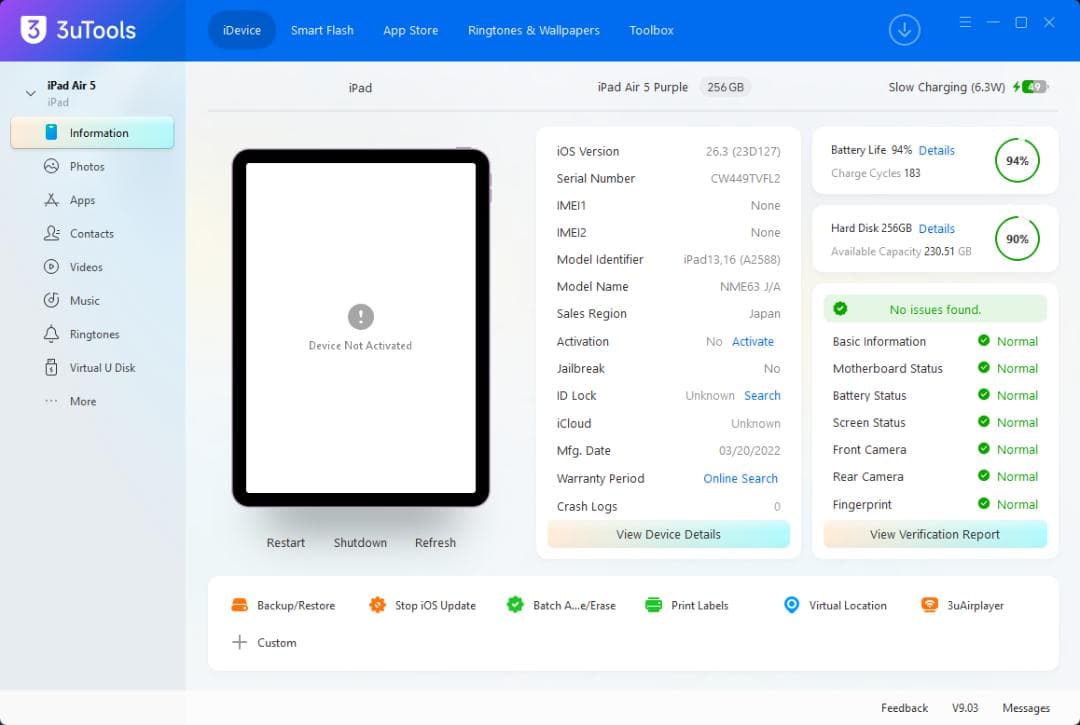
Task: Switch to the Smart Flash tab
Action: pos(322,30)
